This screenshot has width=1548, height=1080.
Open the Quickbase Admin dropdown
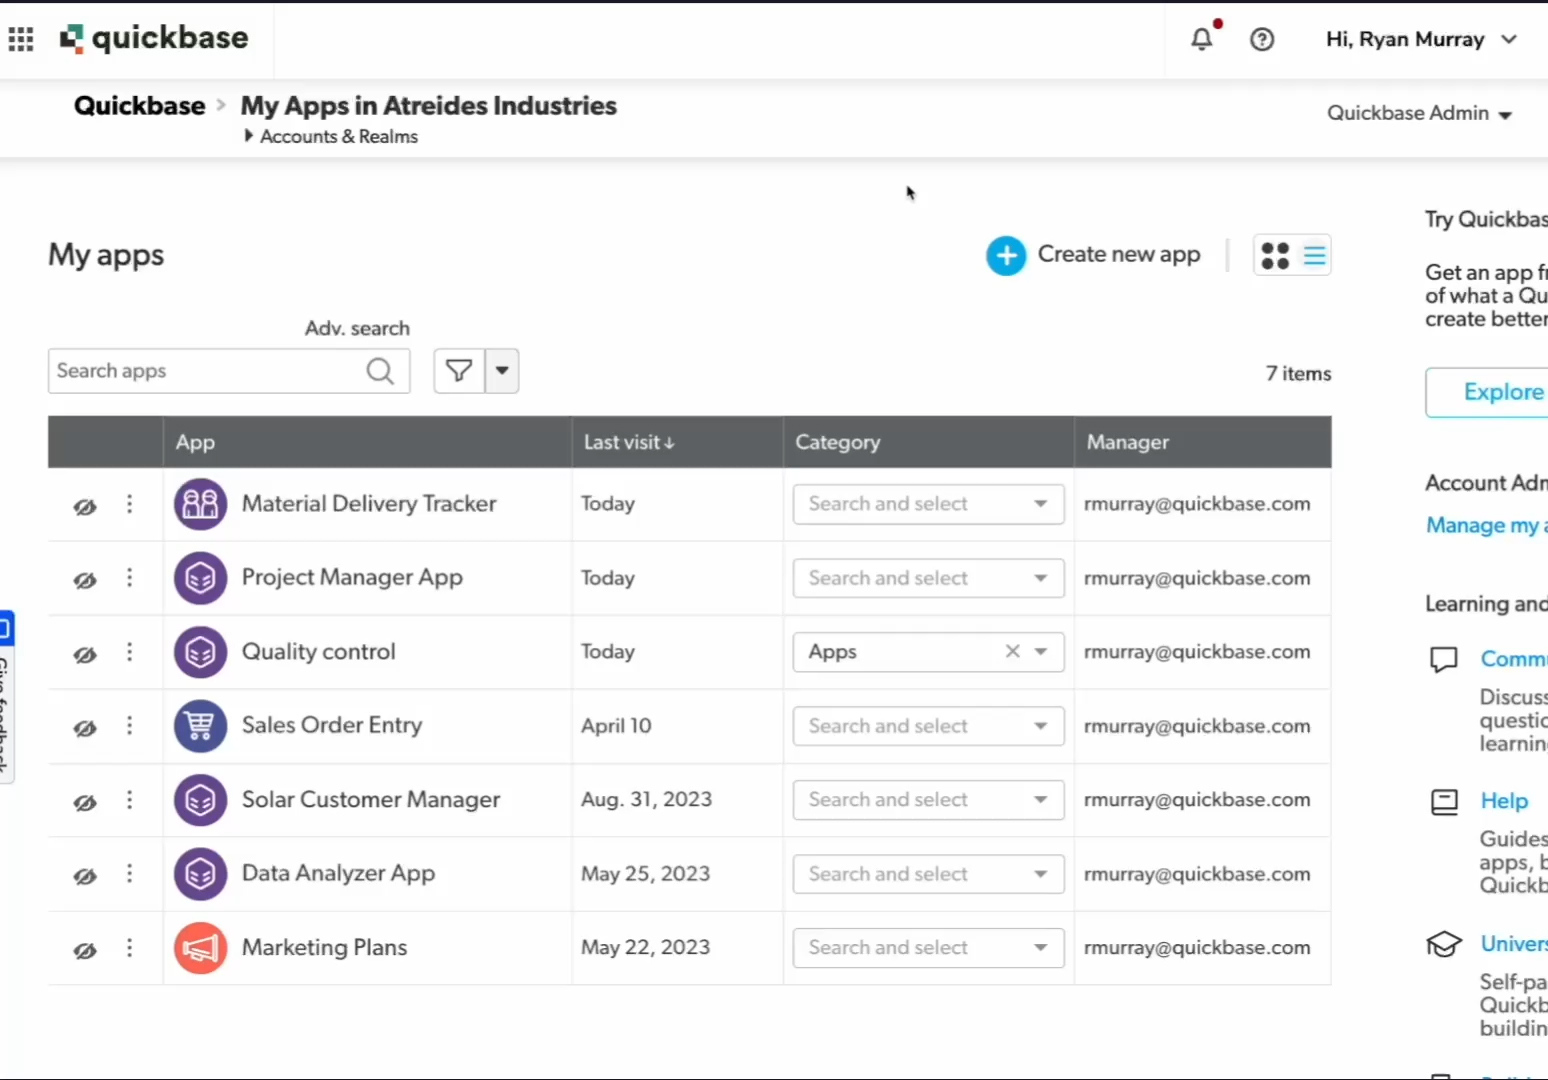(1418, 114)
